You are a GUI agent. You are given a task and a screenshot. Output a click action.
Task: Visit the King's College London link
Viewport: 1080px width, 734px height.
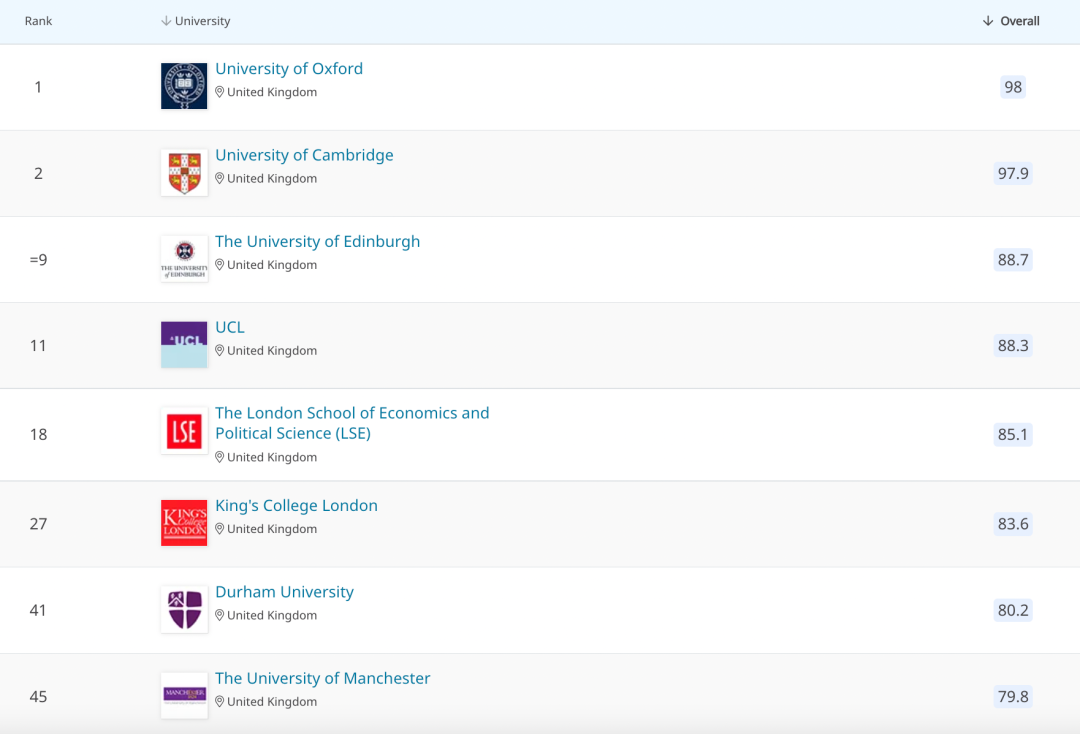tap(296, 505)
